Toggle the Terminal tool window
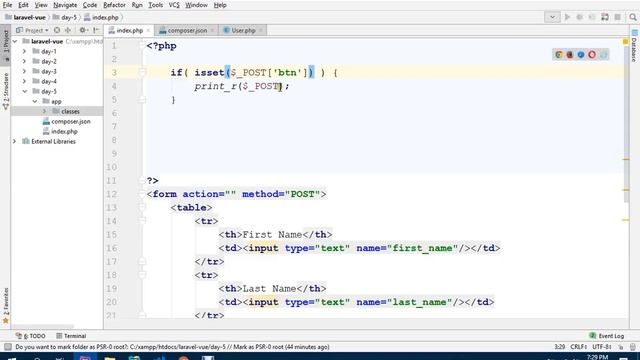 pyautogui.click(x=71, y=336)
